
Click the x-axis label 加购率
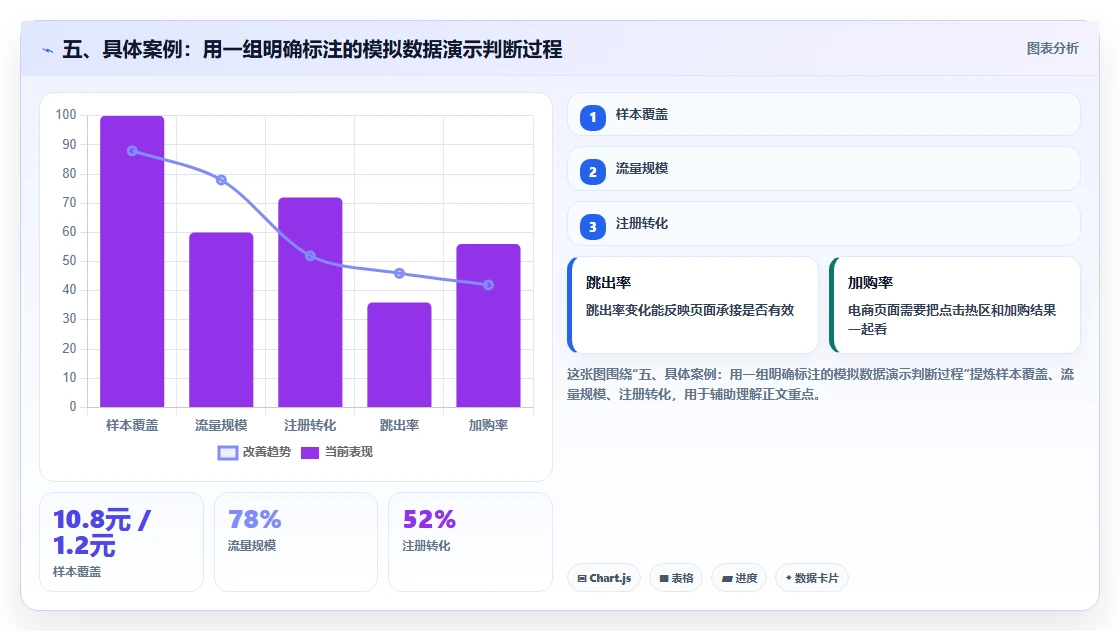coord(489,425)
